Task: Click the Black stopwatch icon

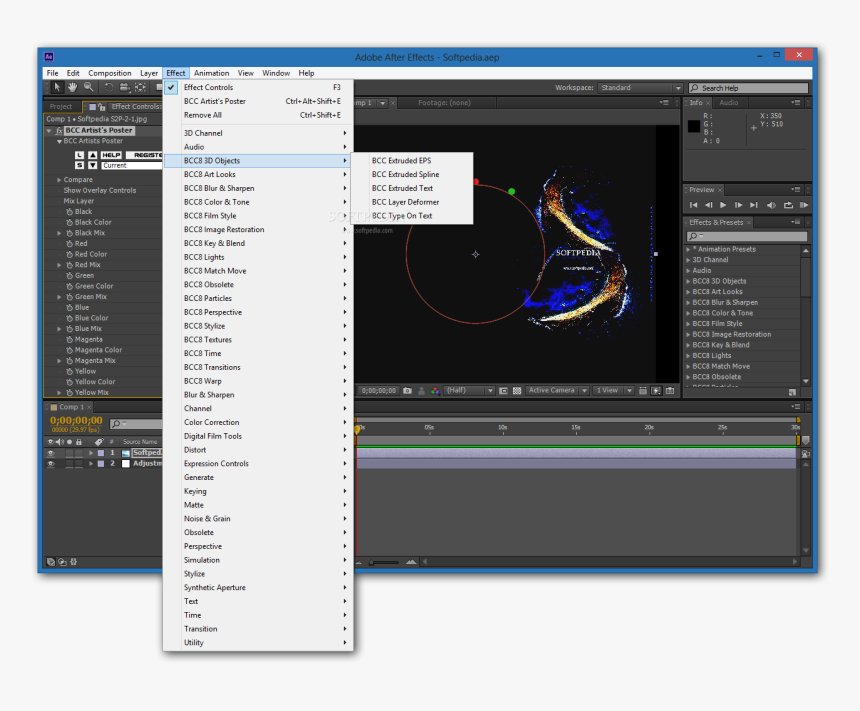Action: [70, 212]
